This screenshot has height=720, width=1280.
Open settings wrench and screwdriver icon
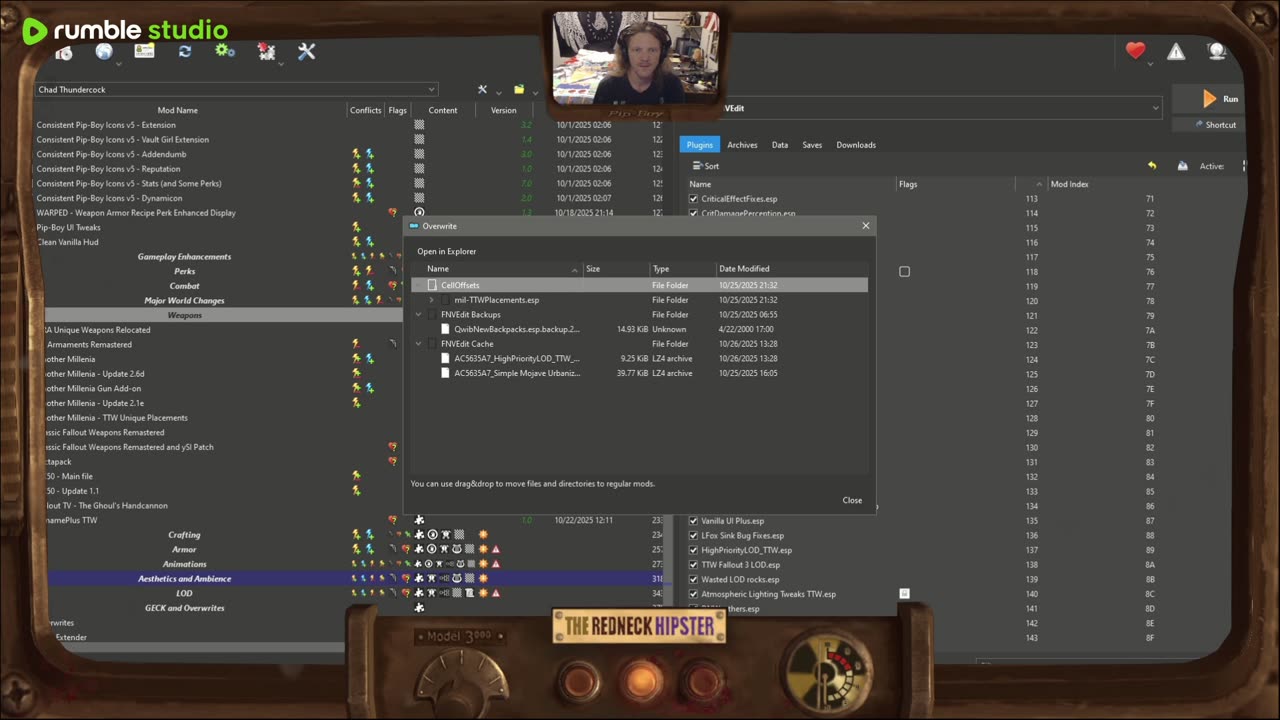point(306,52)
